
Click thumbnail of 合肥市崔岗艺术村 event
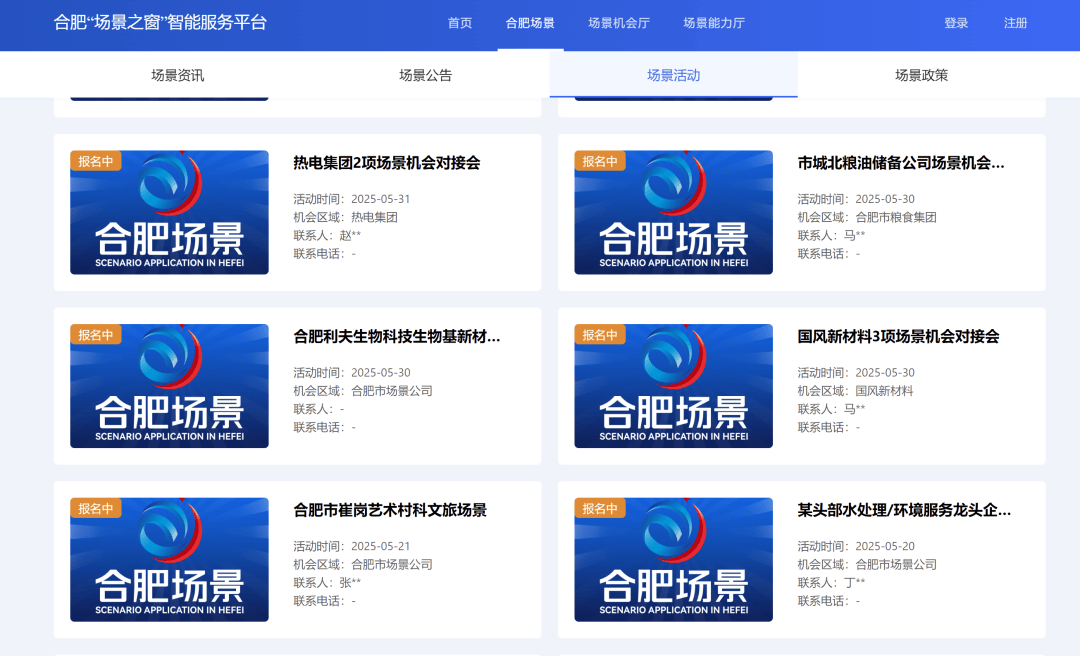(169, 569)
